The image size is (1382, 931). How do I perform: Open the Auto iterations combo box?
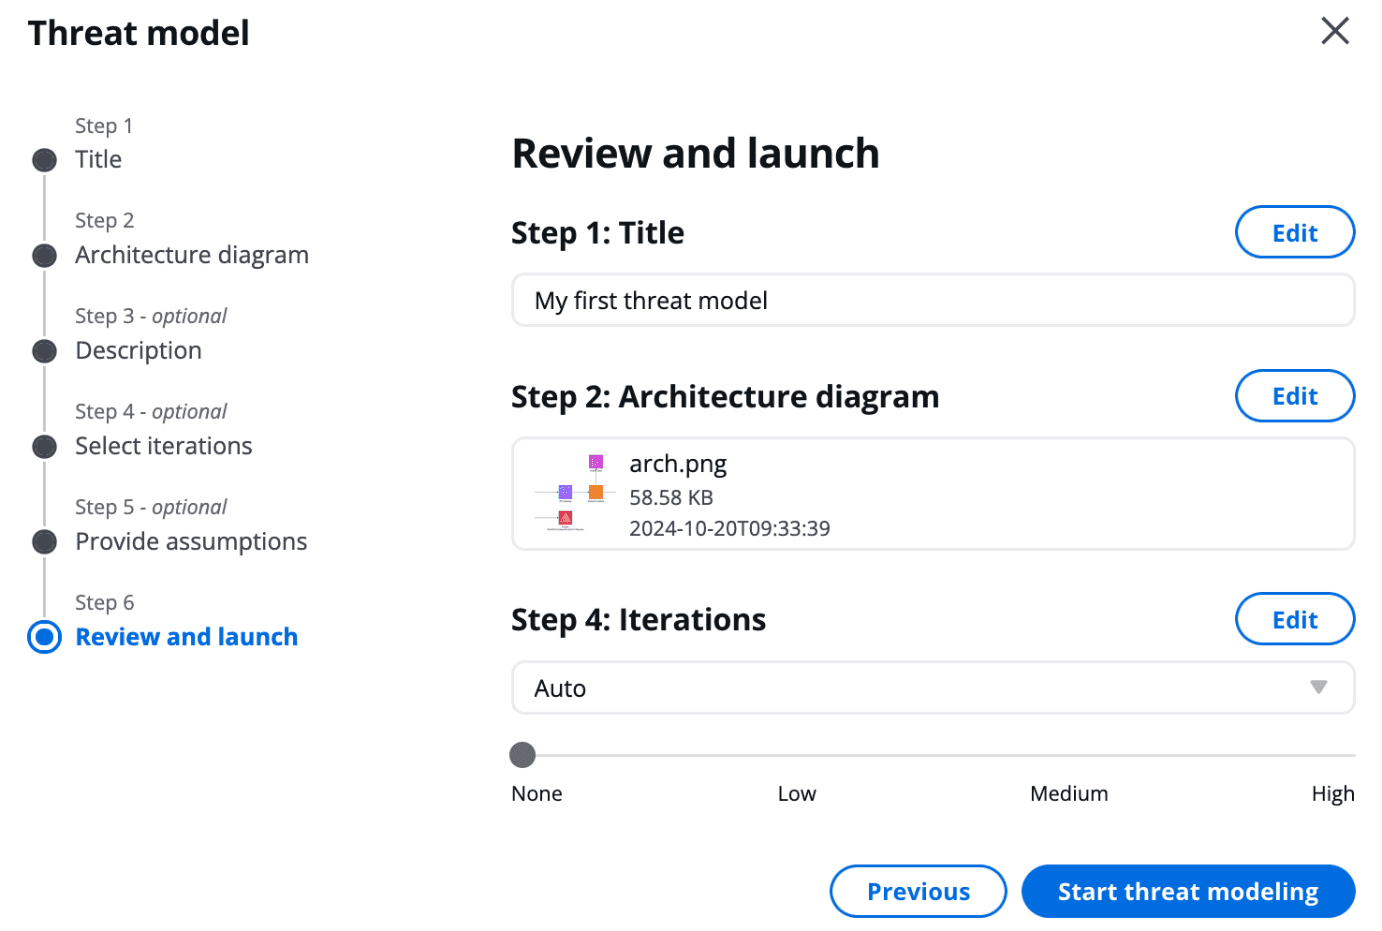[900, 688]
